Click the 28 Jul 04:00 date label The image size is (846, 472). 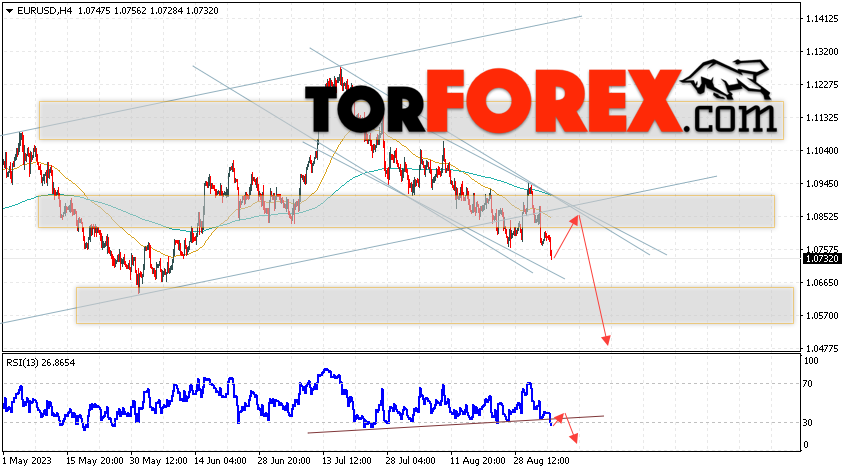point(411,461)
